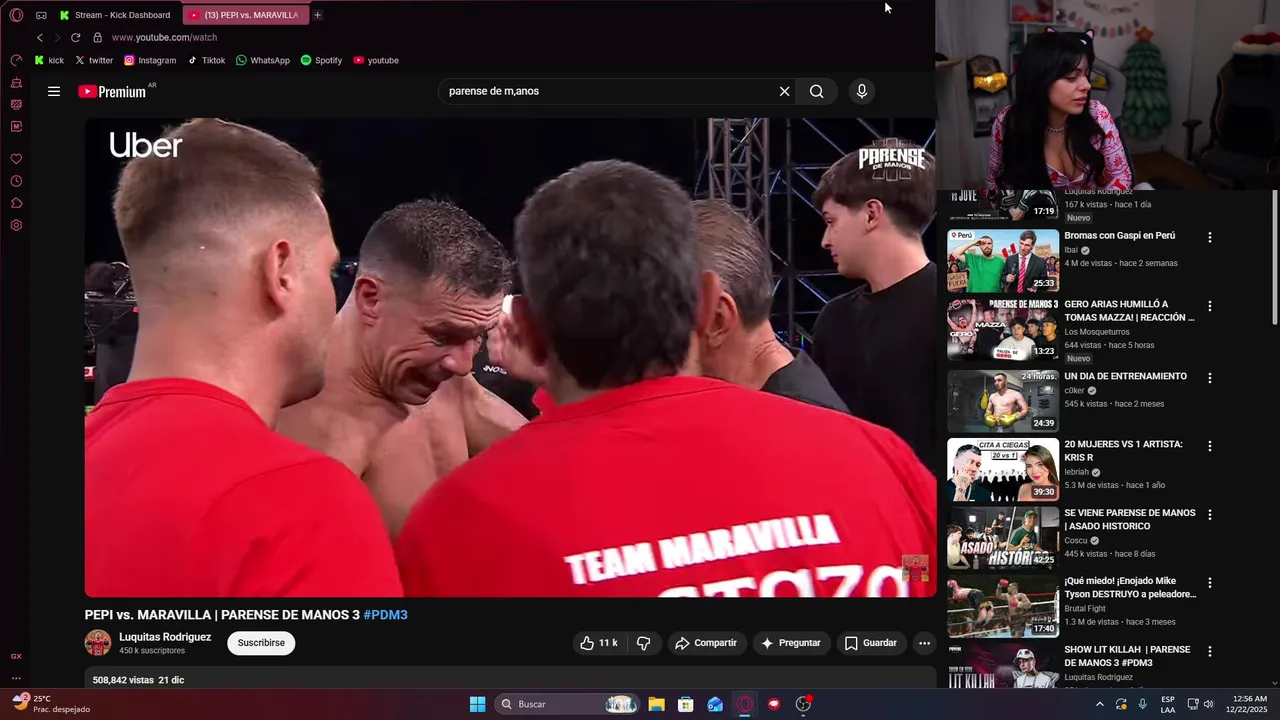
Task: Go back with browser back arrow
Action: click(40, 37)
